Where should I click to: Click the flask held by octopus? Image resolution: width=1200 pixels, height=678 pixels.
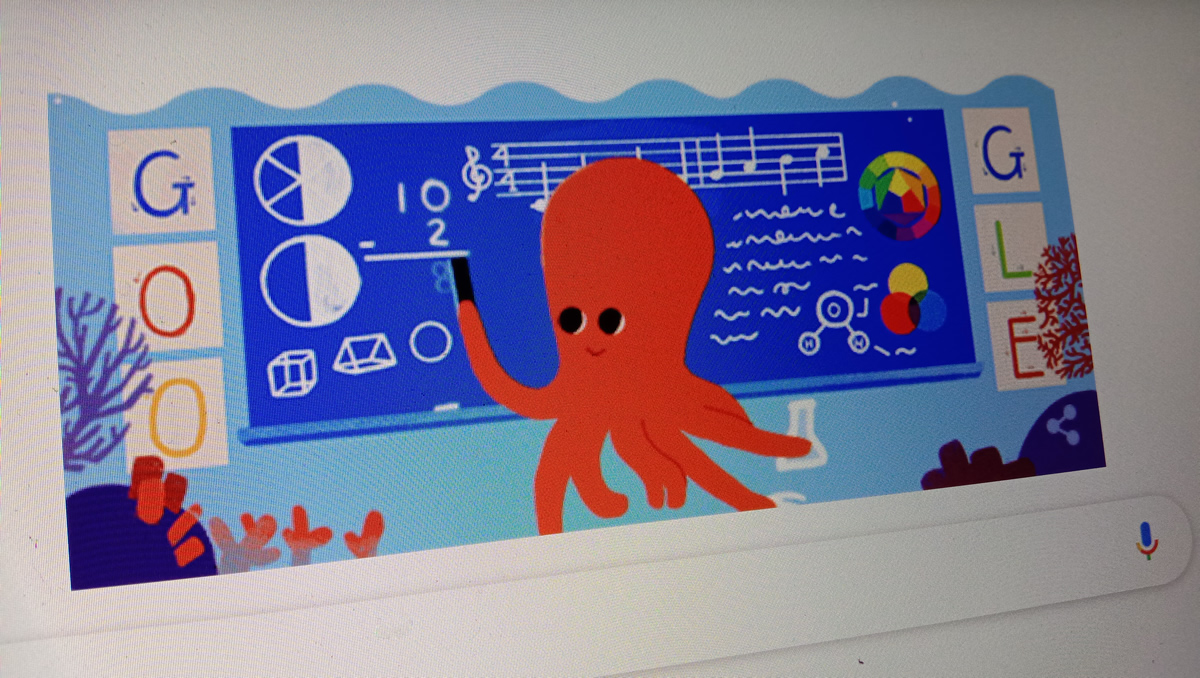808,432
